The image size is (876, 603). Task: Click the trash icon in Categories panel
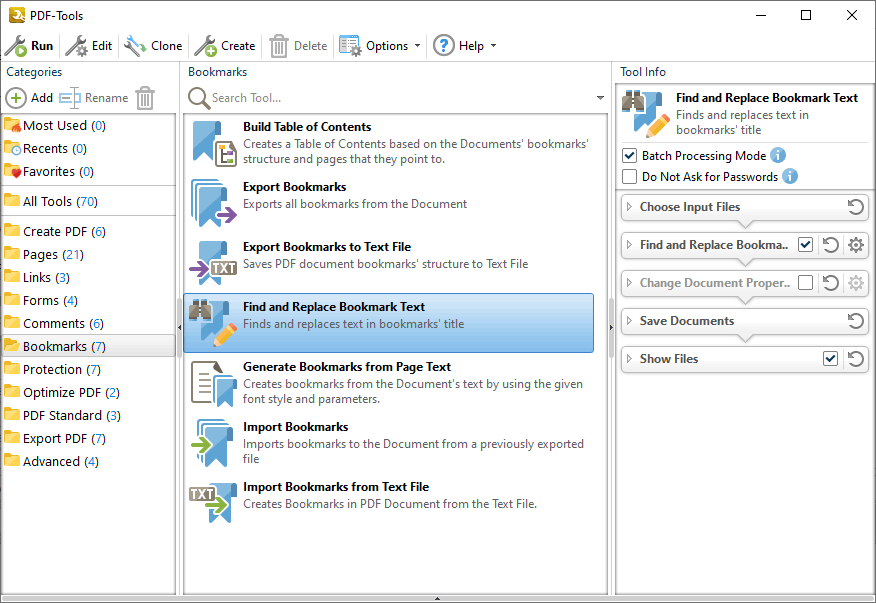[x=145, y=98]
